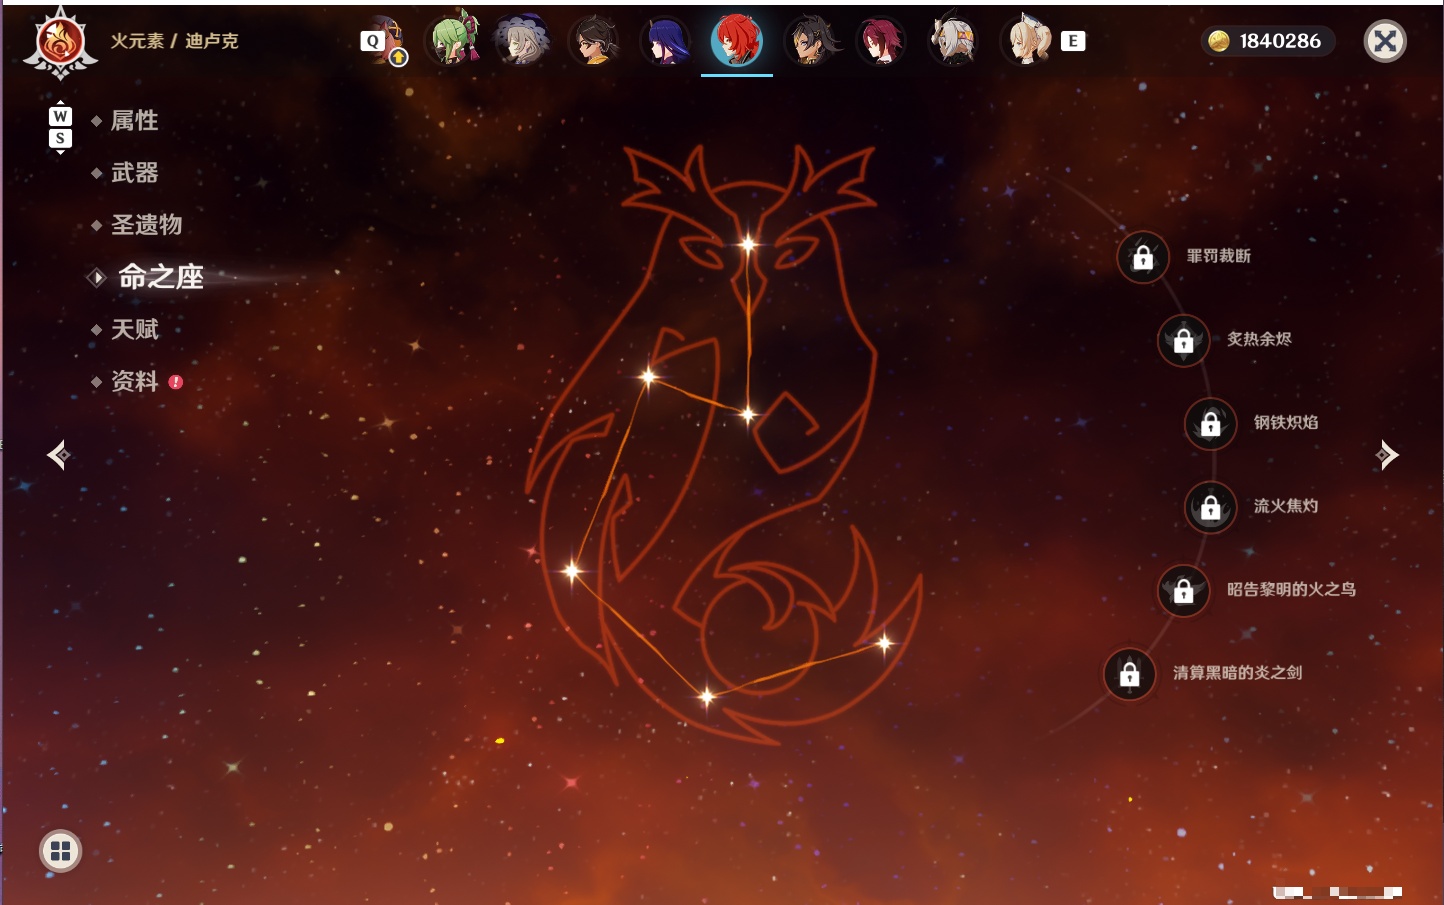Screen dimensions: 1444x905
Task: Select the highlighted red-haired Diluc portrait
Action: (737, 41)
